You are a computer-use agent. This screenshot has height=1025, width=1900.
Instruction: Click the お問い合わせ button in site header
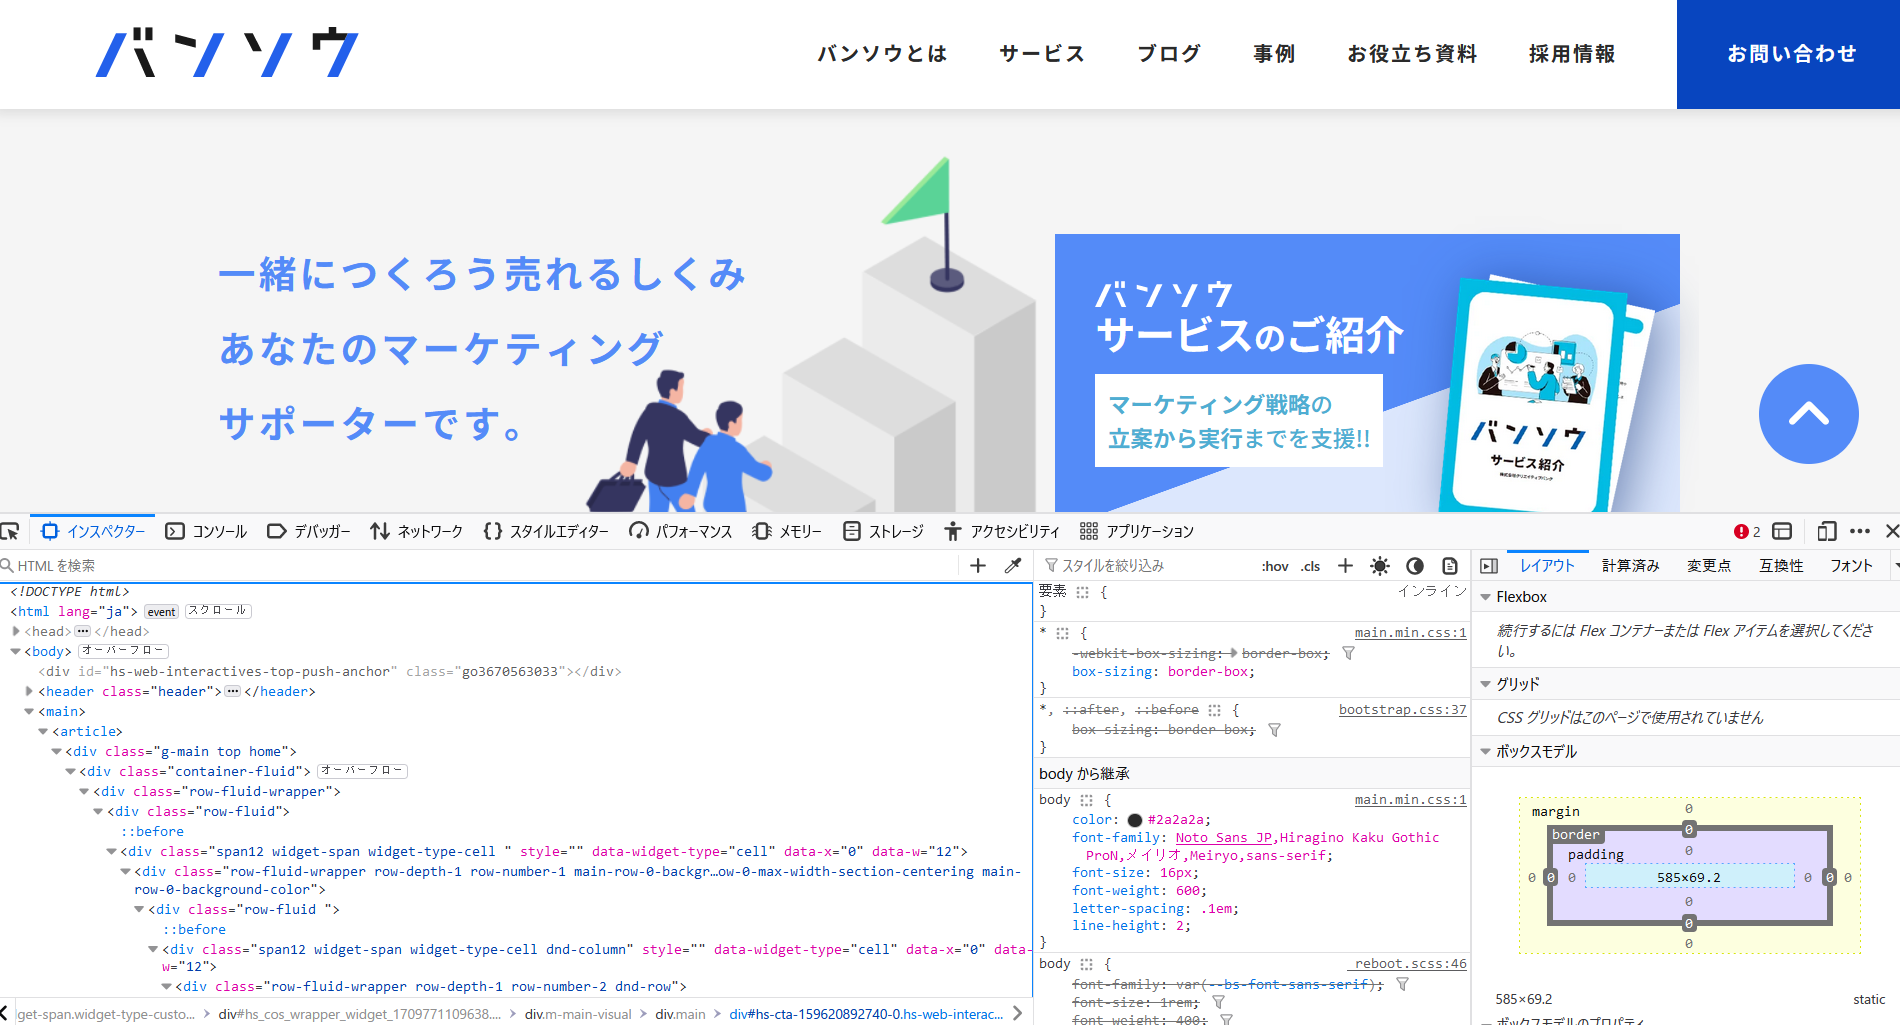(x=1788, y=54)
